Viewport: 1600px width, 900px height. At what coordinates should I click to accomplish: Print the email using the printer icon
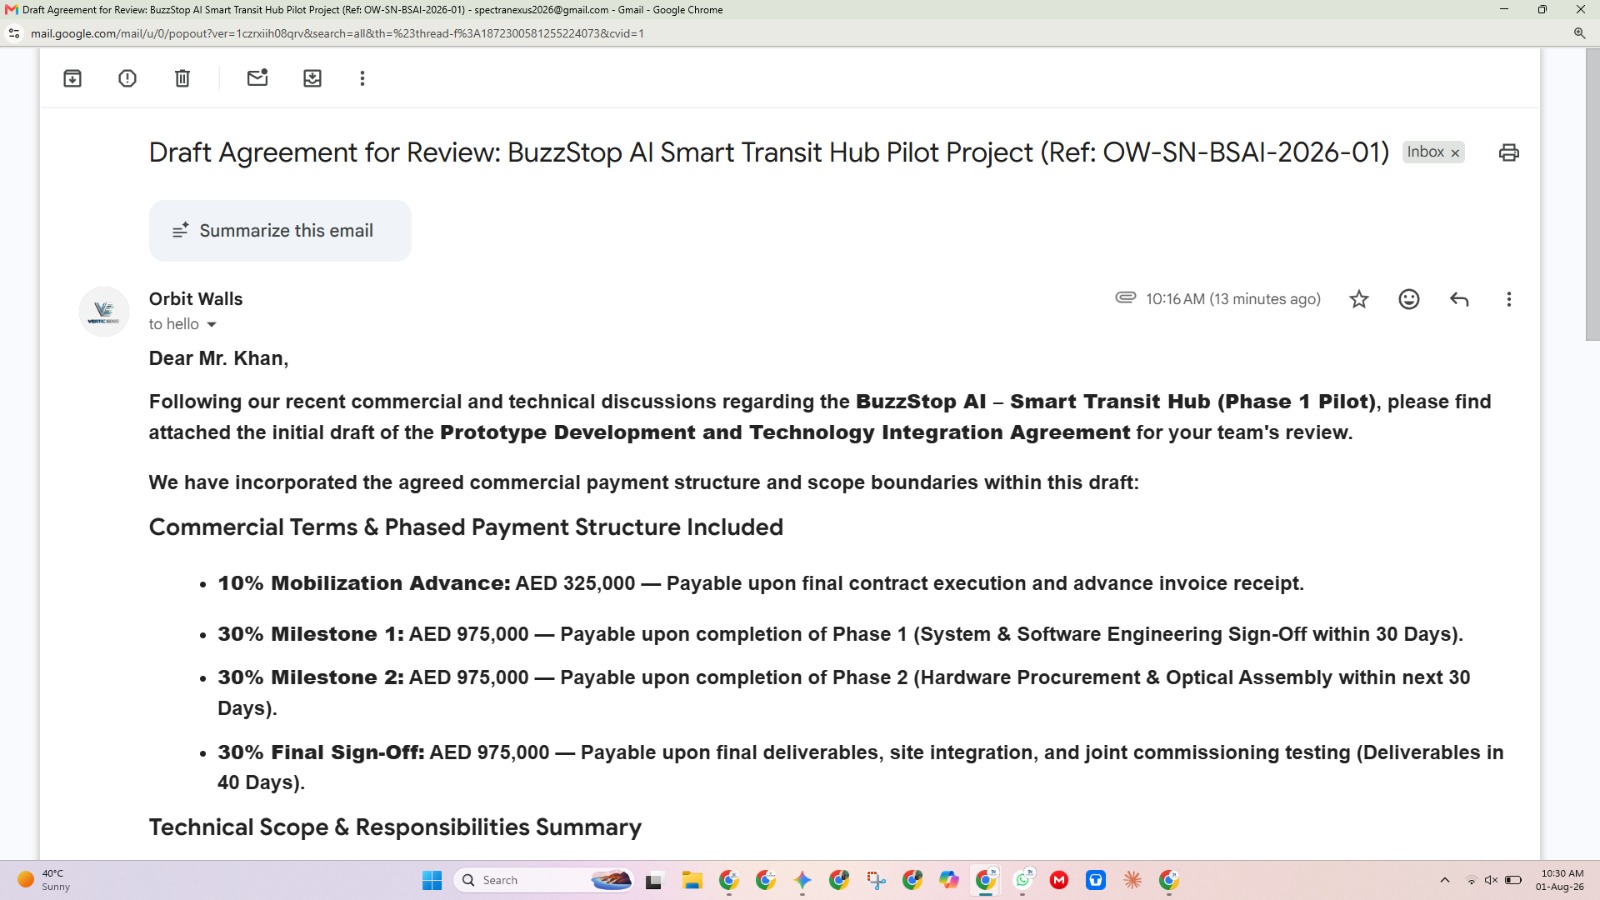1509,153
